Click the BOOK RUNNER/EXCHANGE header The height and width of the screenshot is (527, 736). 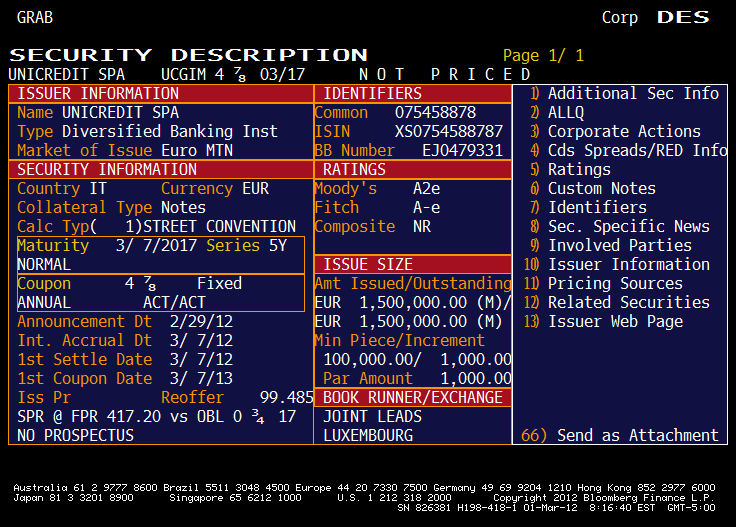pos(413,397)
